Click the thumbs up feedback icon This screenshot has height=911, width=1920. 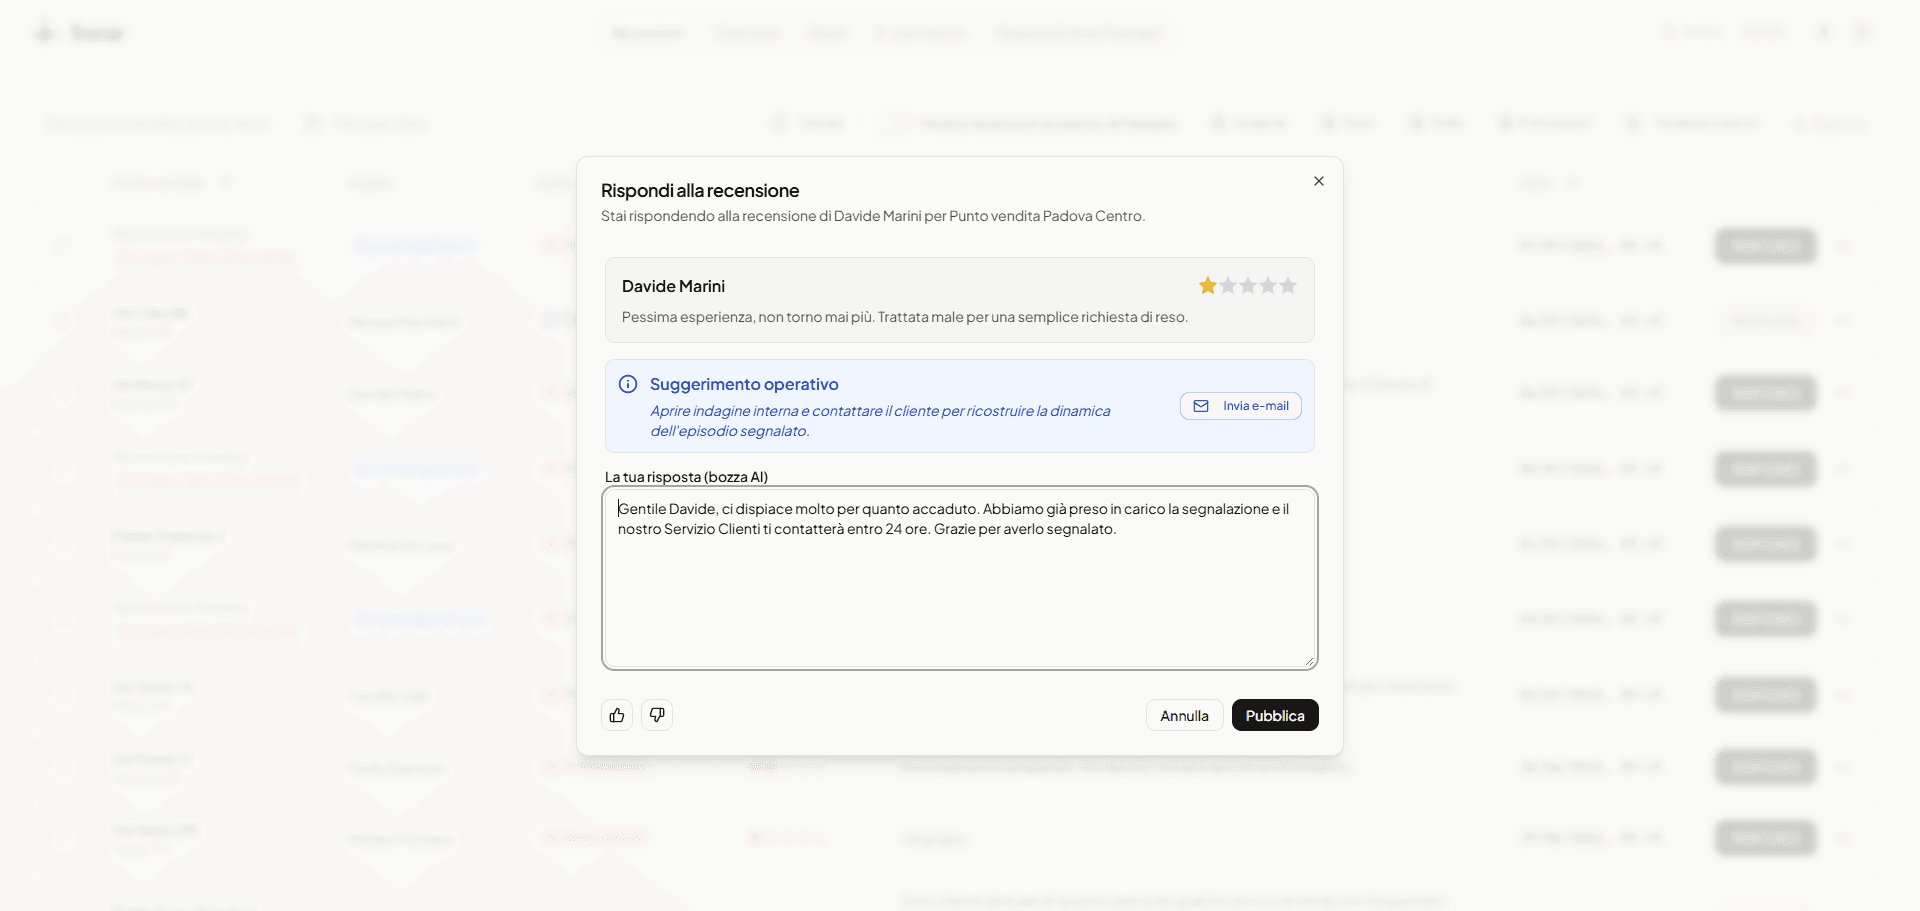[617, 715]
